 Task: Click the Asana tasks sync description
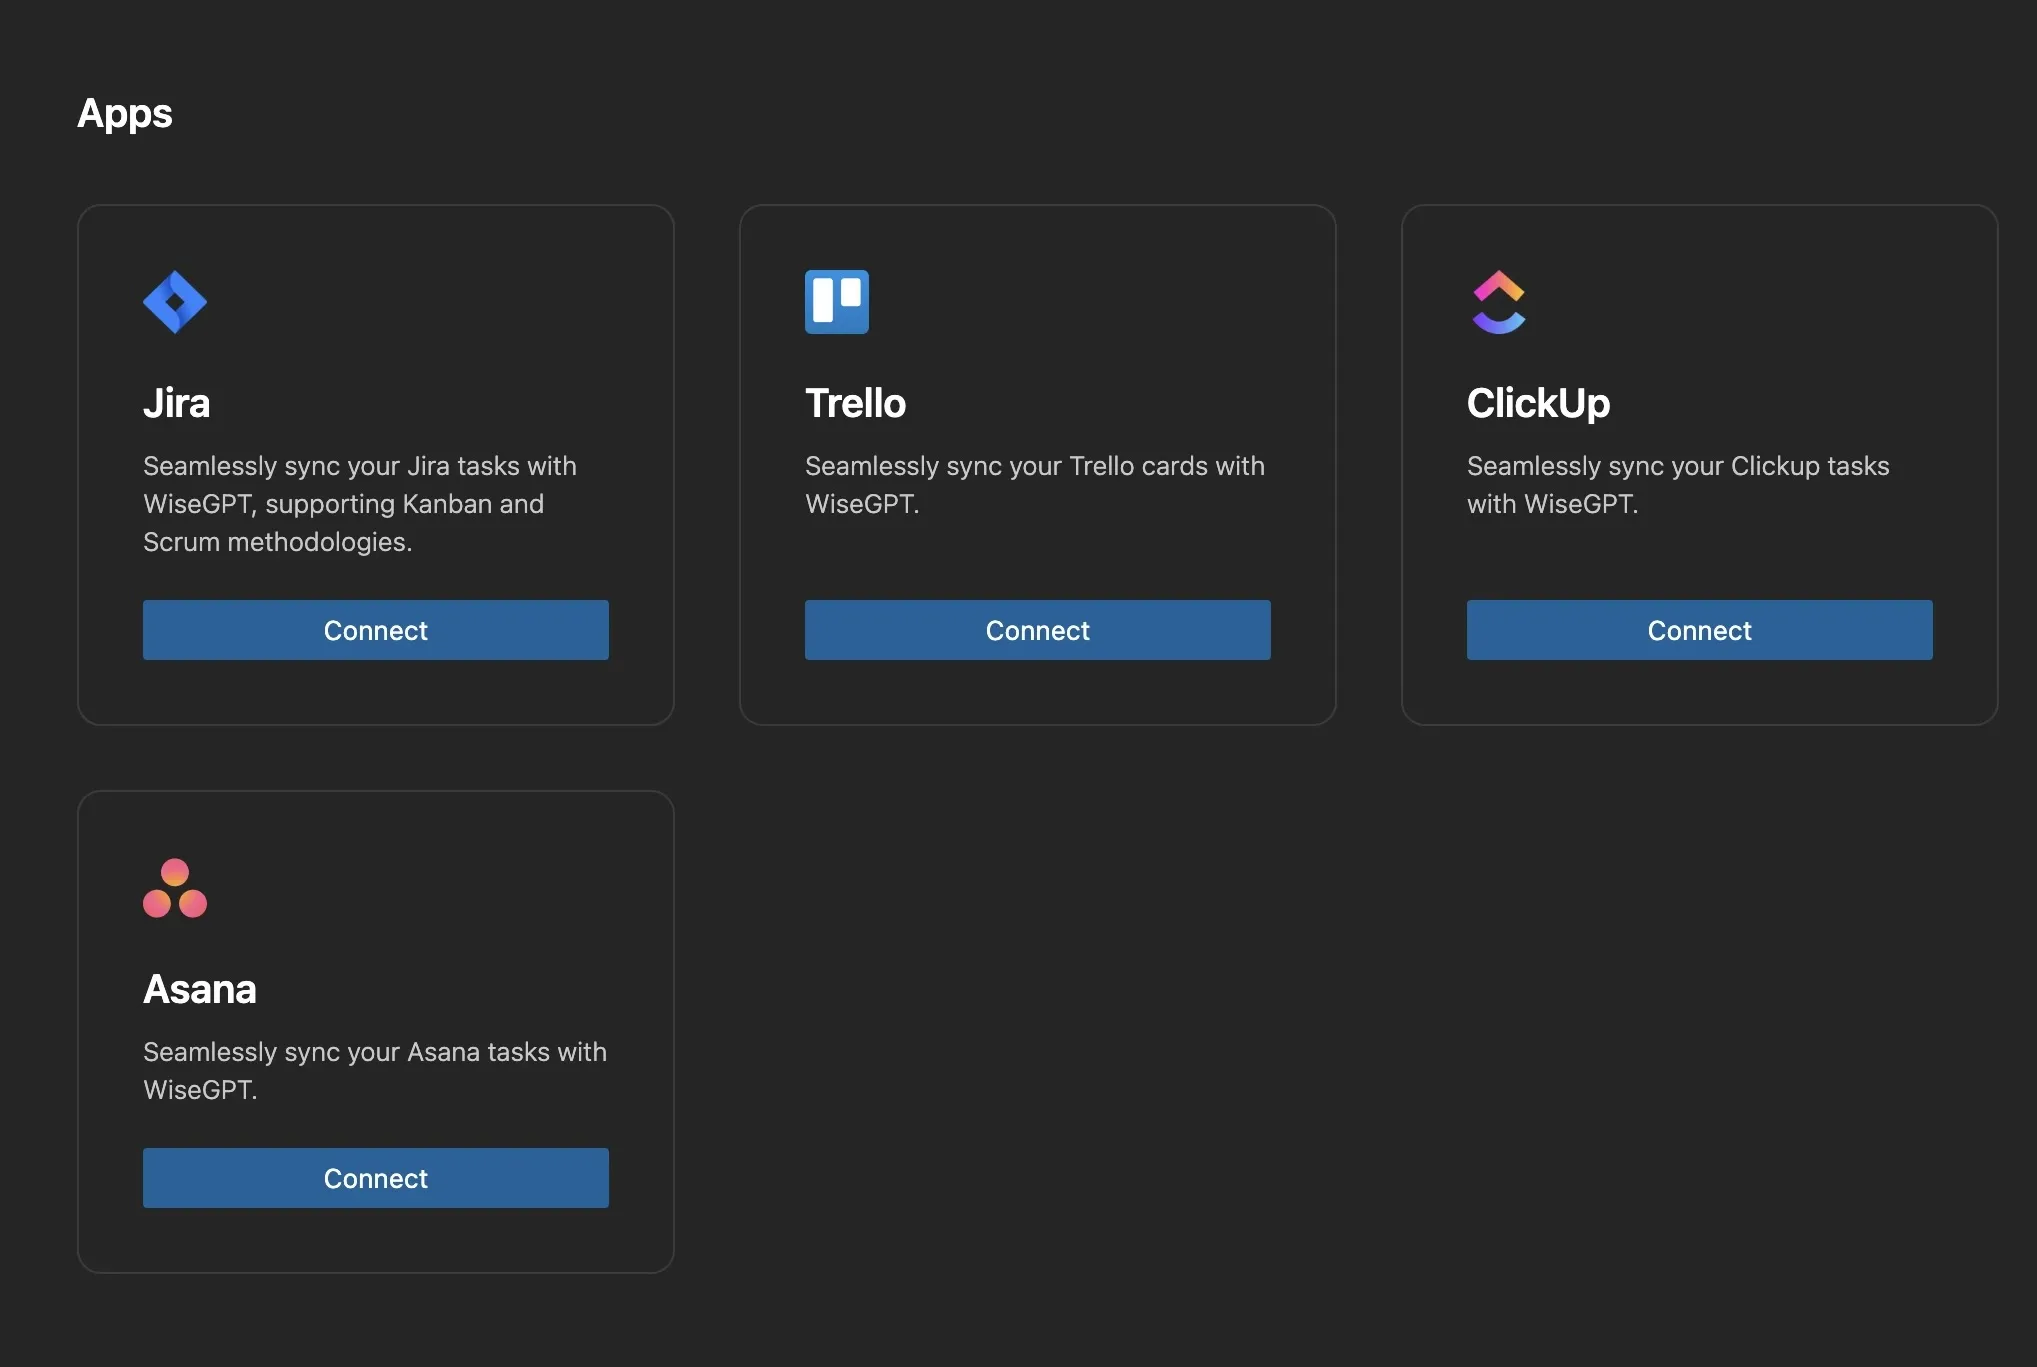tap(375, 1071)
